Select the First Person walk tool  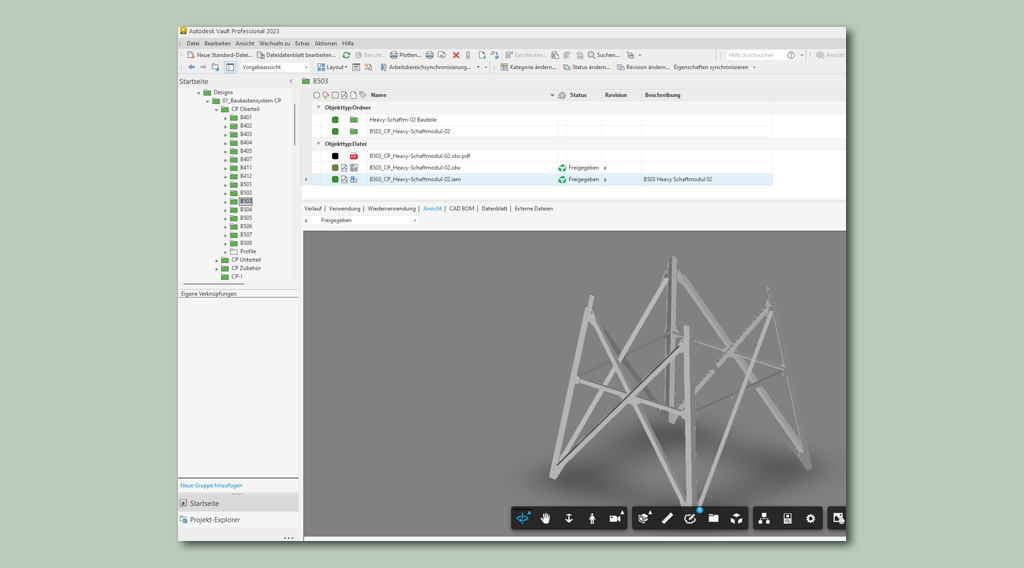(592, 518)
